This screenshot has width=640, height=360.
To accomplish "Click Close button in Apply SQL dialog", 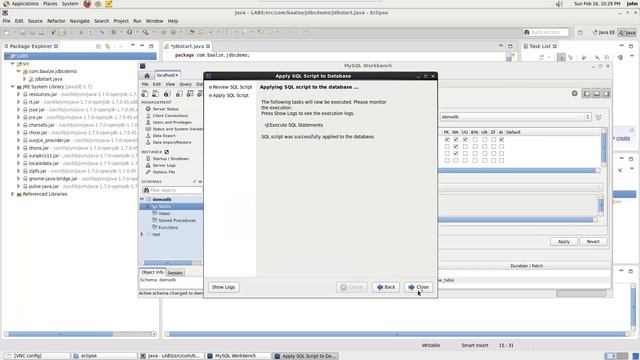I will point(418,287).
